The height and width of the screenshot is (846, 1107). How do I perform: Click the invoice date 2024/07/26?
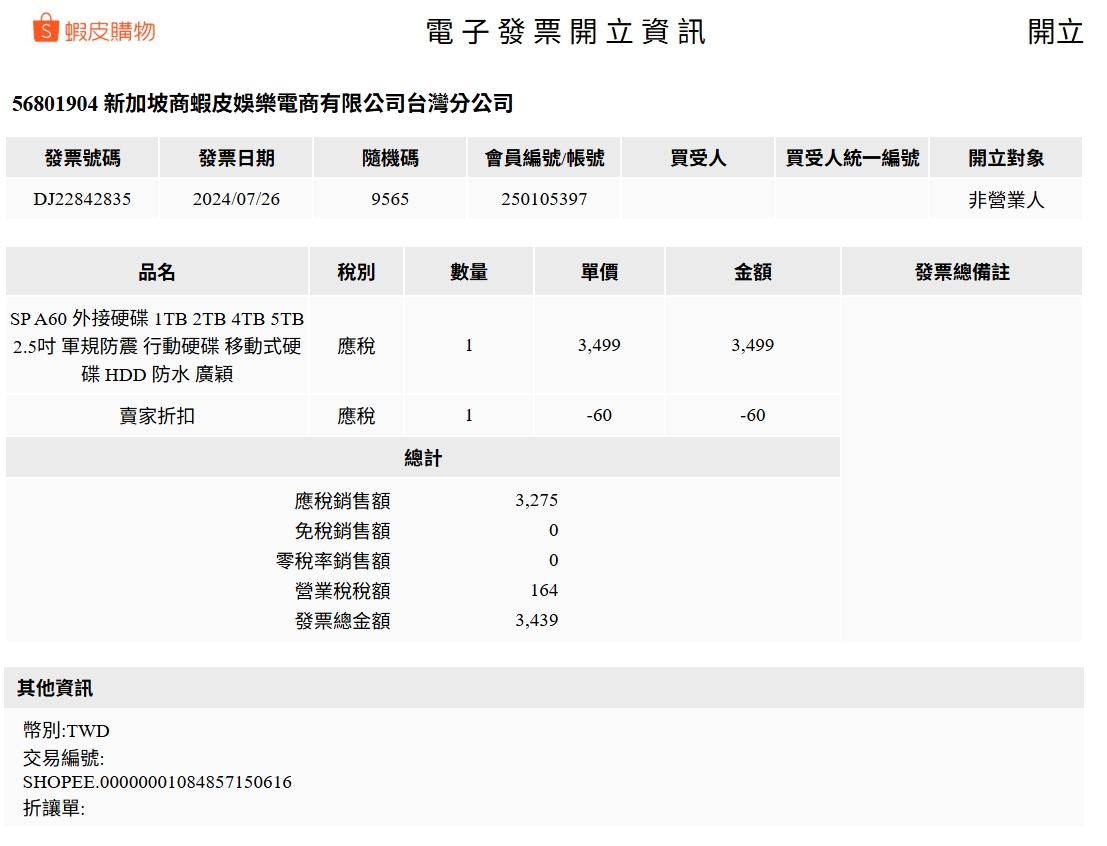[x=236, y=199]
